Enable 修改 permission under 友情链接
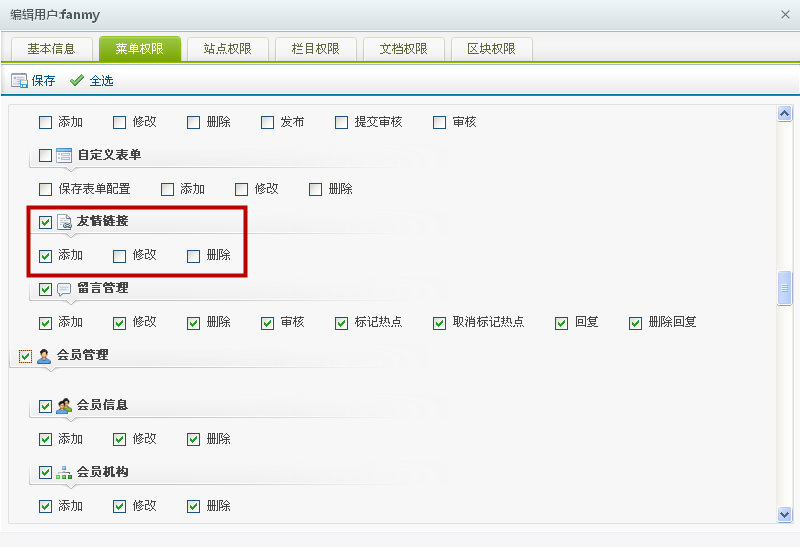 [x=120, y=256]
